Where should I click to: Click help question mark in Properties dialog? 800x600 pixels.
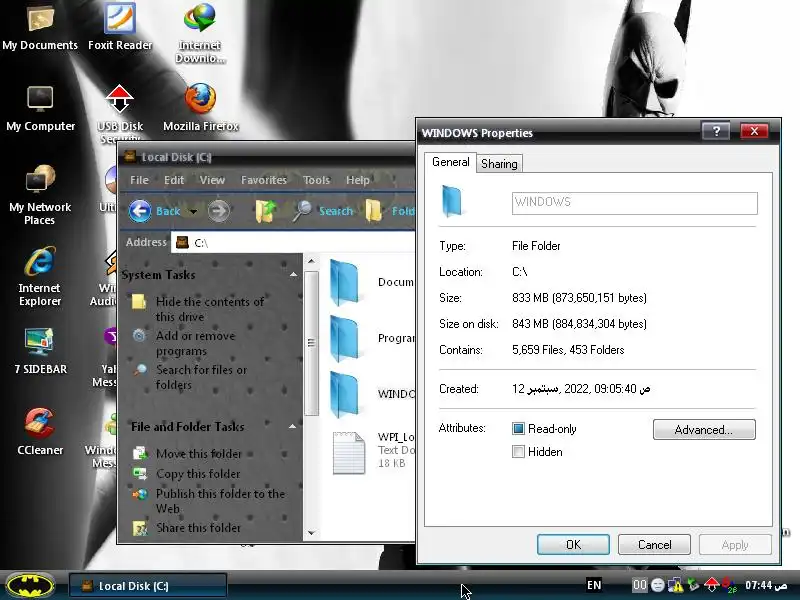pyautogui.click(x=716, y=131)
